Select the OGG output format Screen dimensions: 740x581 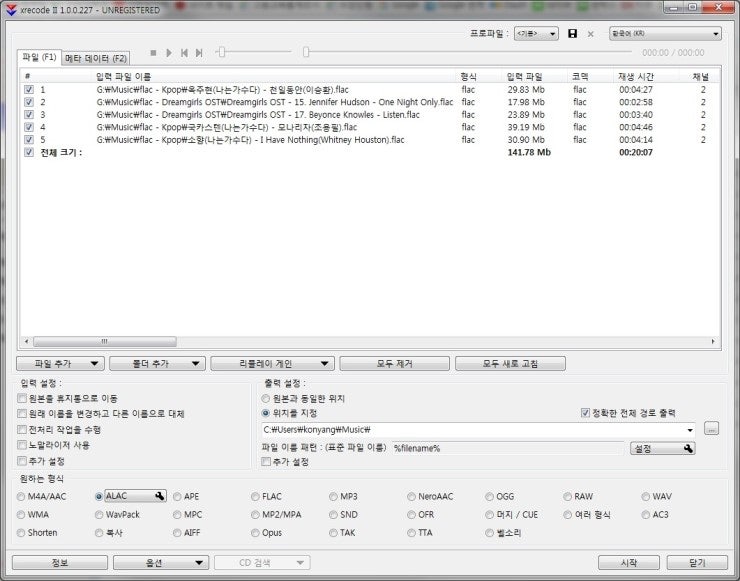[x=500, y=497]
